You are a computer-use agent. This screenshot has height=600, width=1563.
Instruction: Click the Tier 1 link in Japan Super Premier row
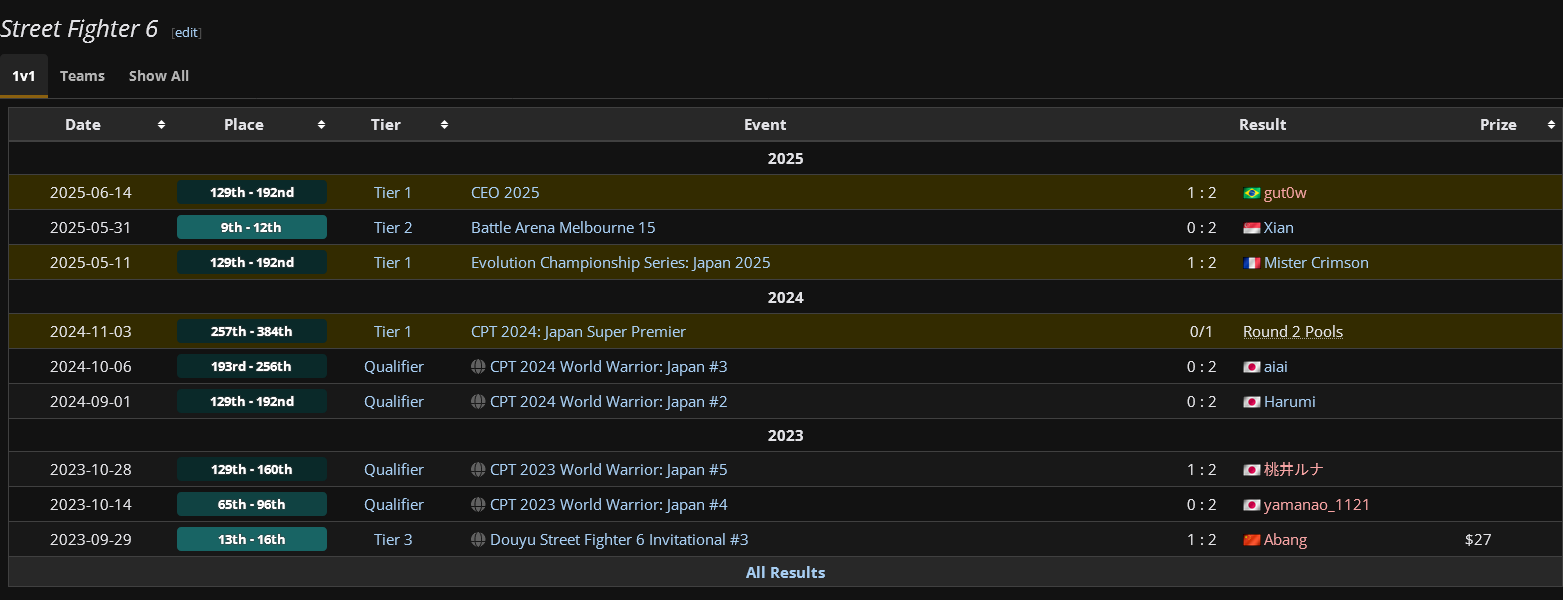coord(393,332)
